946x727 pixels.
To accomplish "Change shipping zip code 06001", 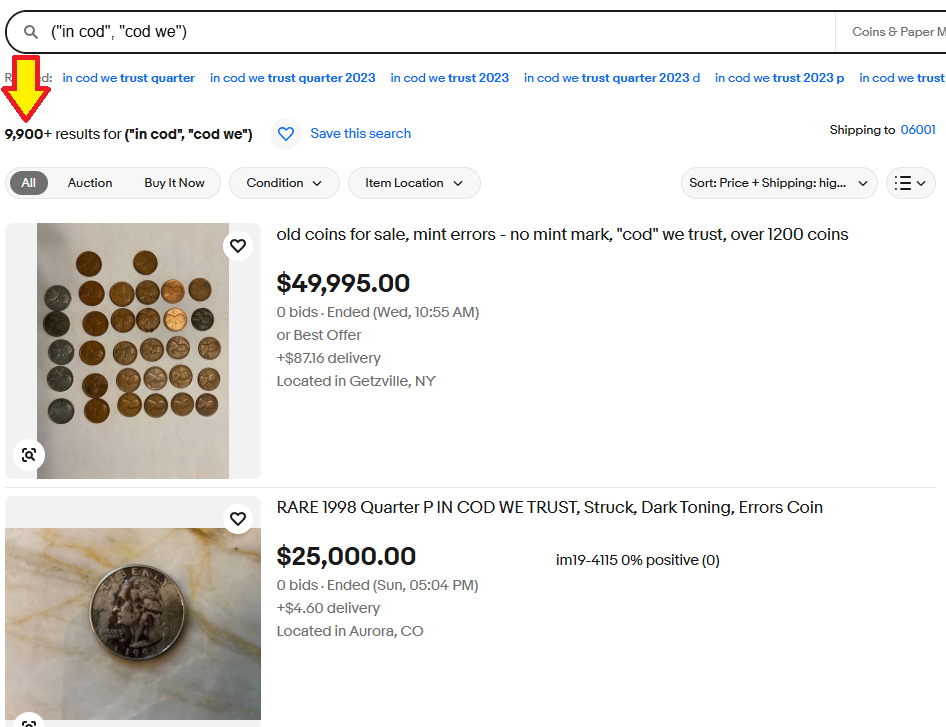I will 918,130.
